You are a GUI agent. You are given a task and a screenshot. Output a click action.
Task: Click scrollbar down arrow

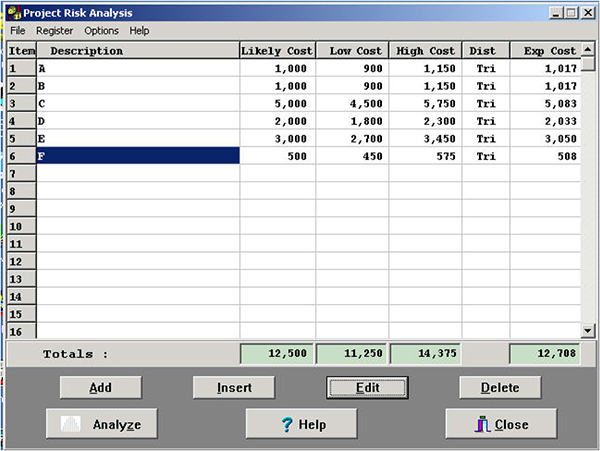tap(588, 330)
